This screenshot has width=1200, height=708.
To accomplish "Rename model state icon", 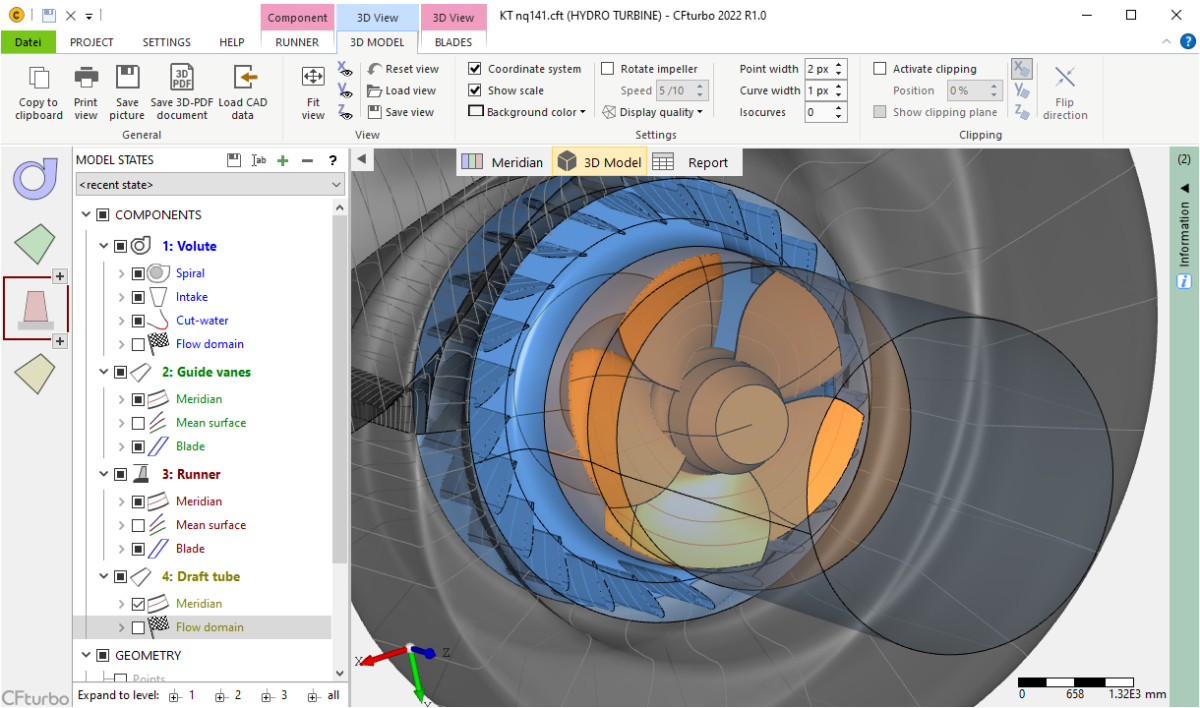I will [x=259, y=160].
